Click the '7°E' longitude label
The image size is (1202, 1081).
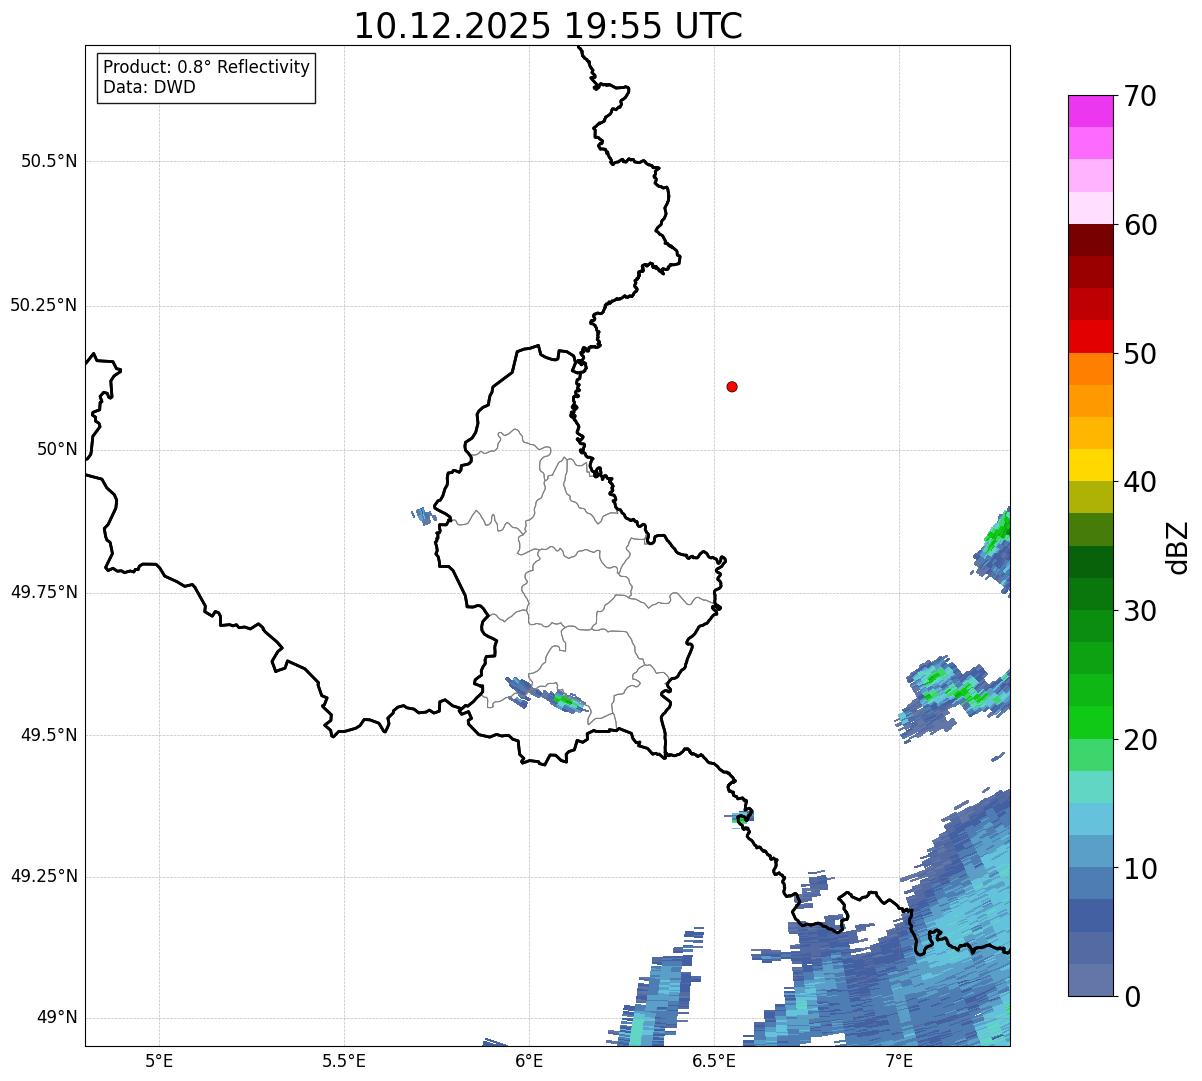click(899, 1061)
